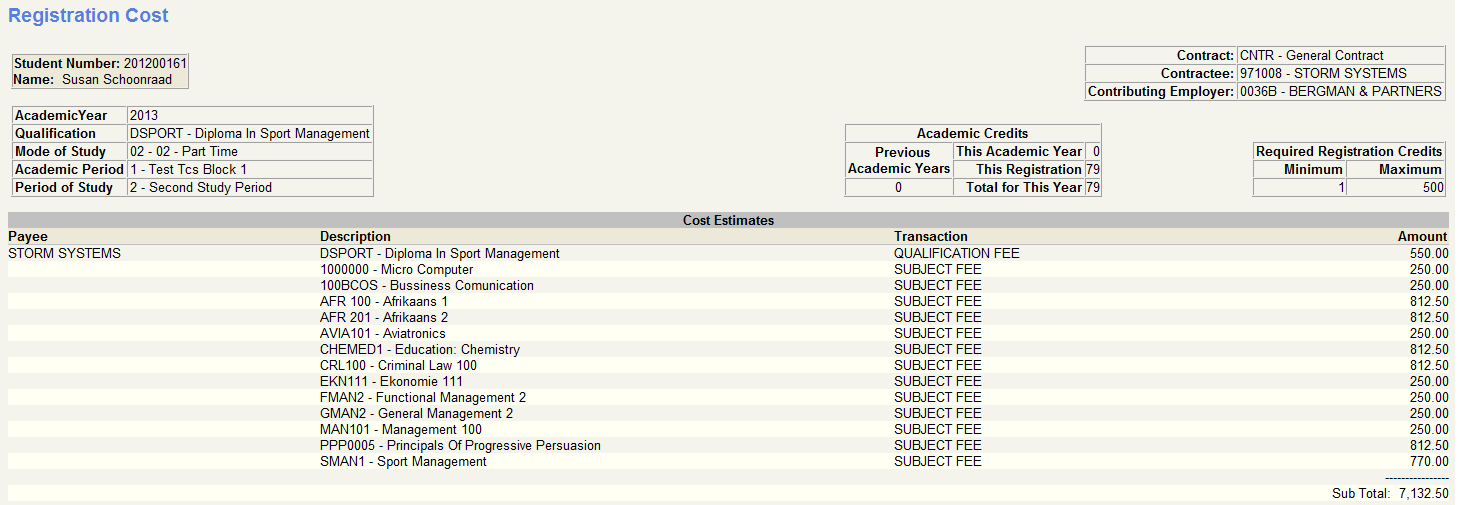This screenshot has height=505, width=1479.
Task: Select the student number 201200161
Action: coord(155,64)
